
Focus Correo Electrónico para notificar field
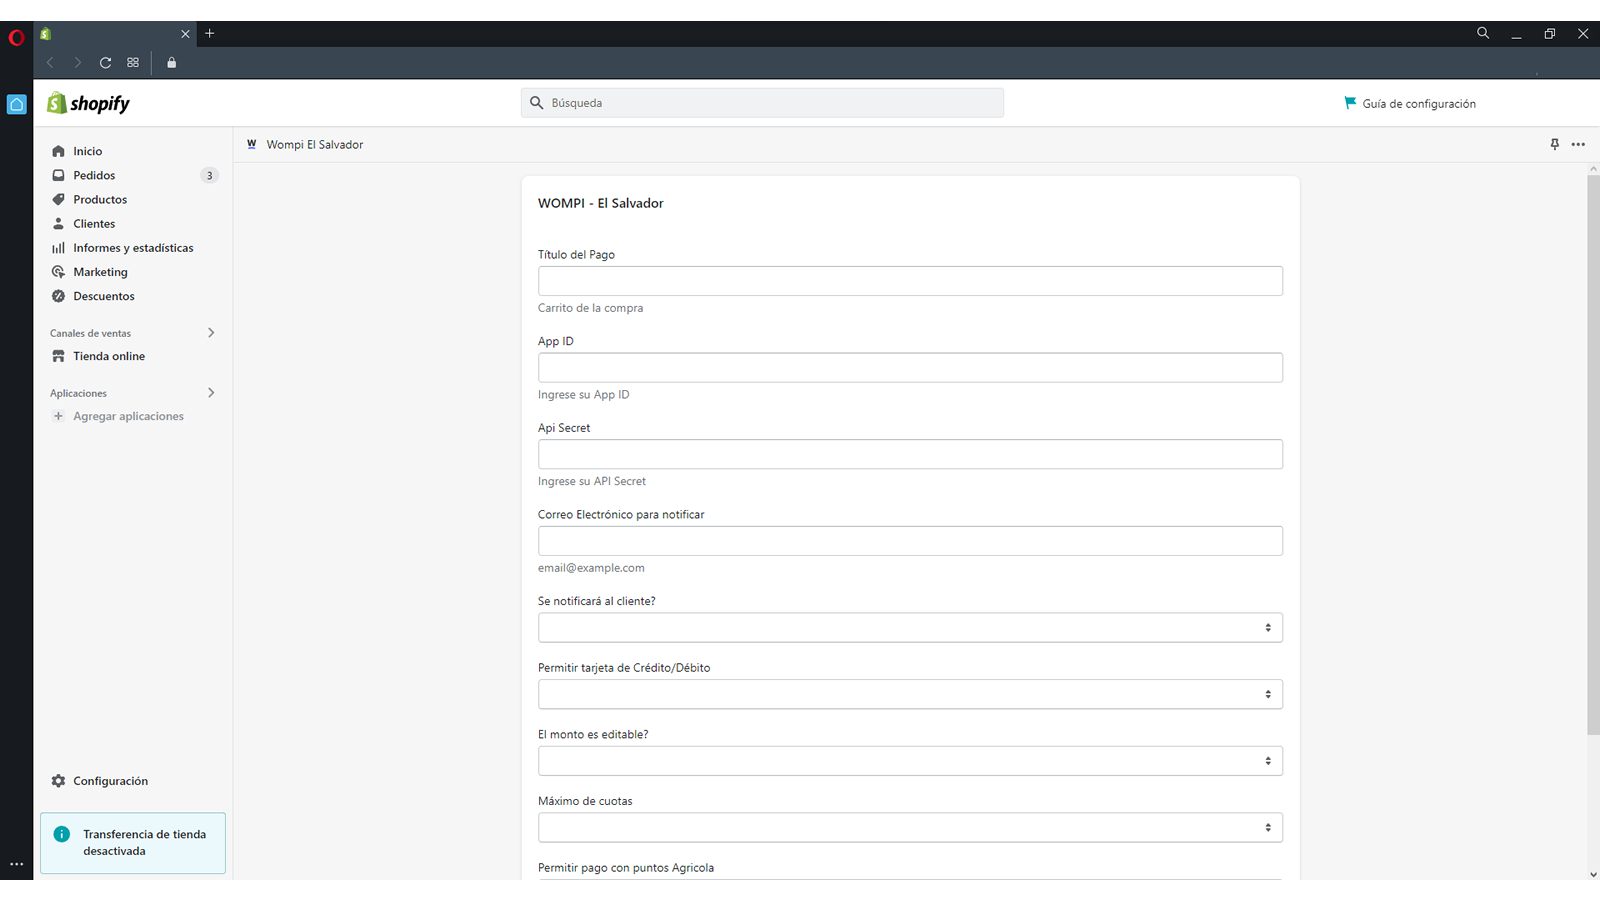click(x=910, y=541)
